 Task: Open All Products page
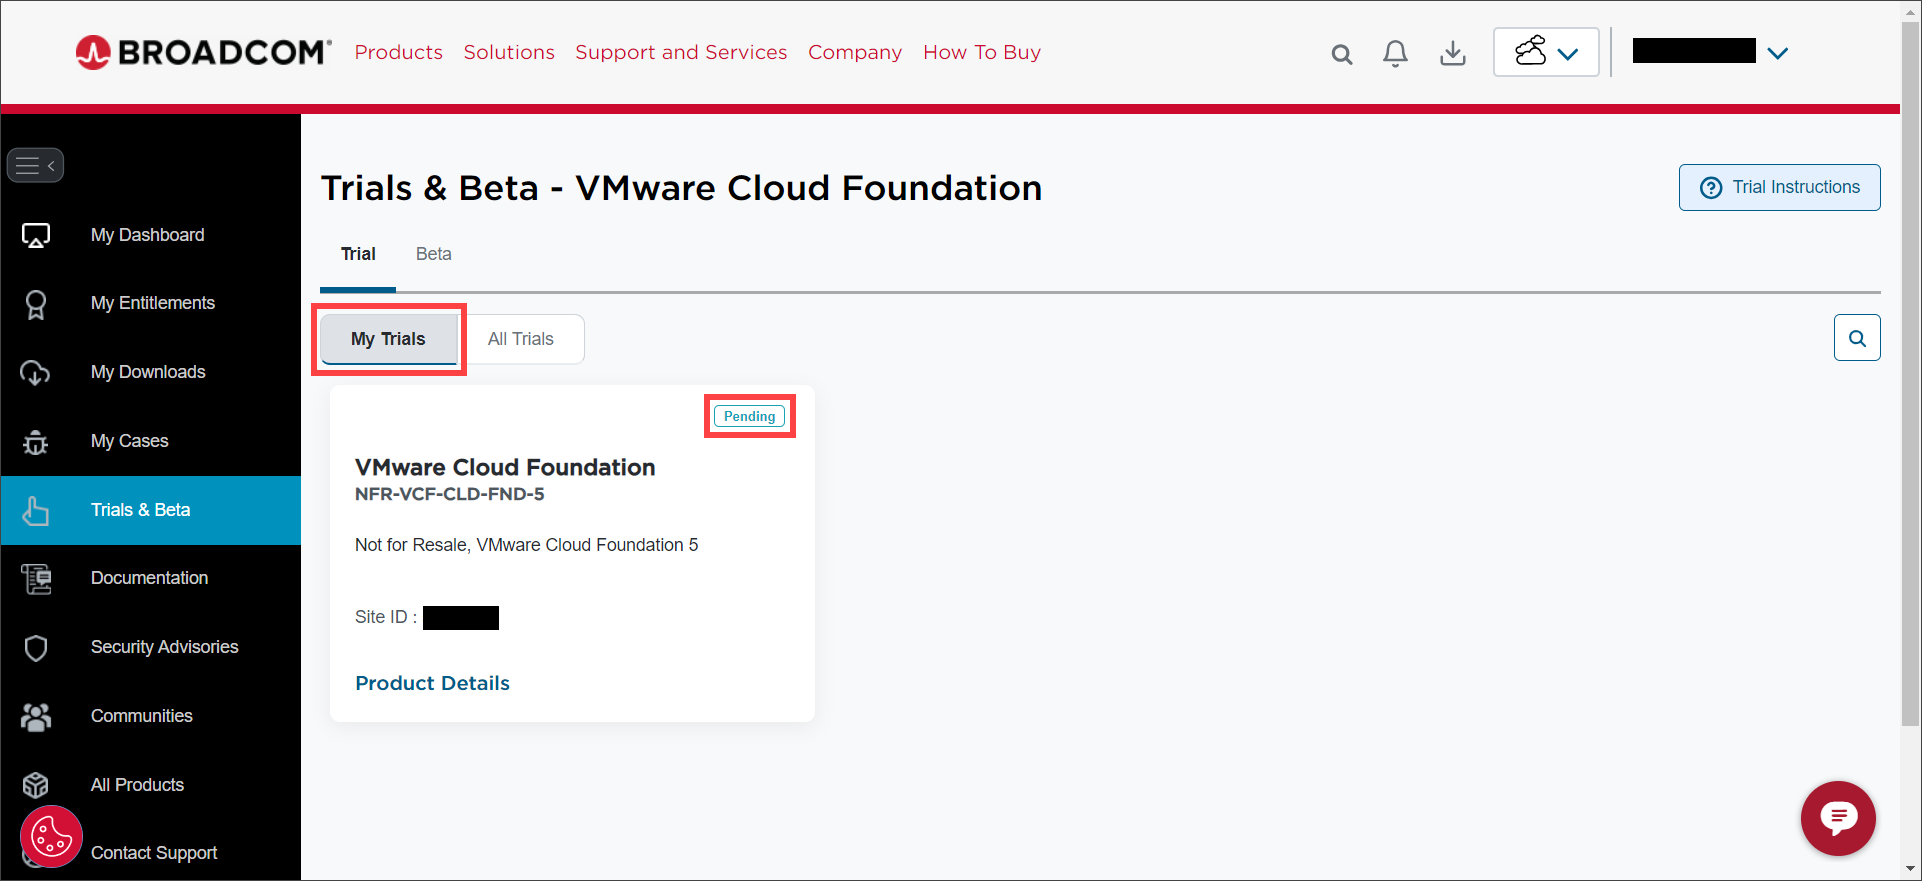point(137,785)
